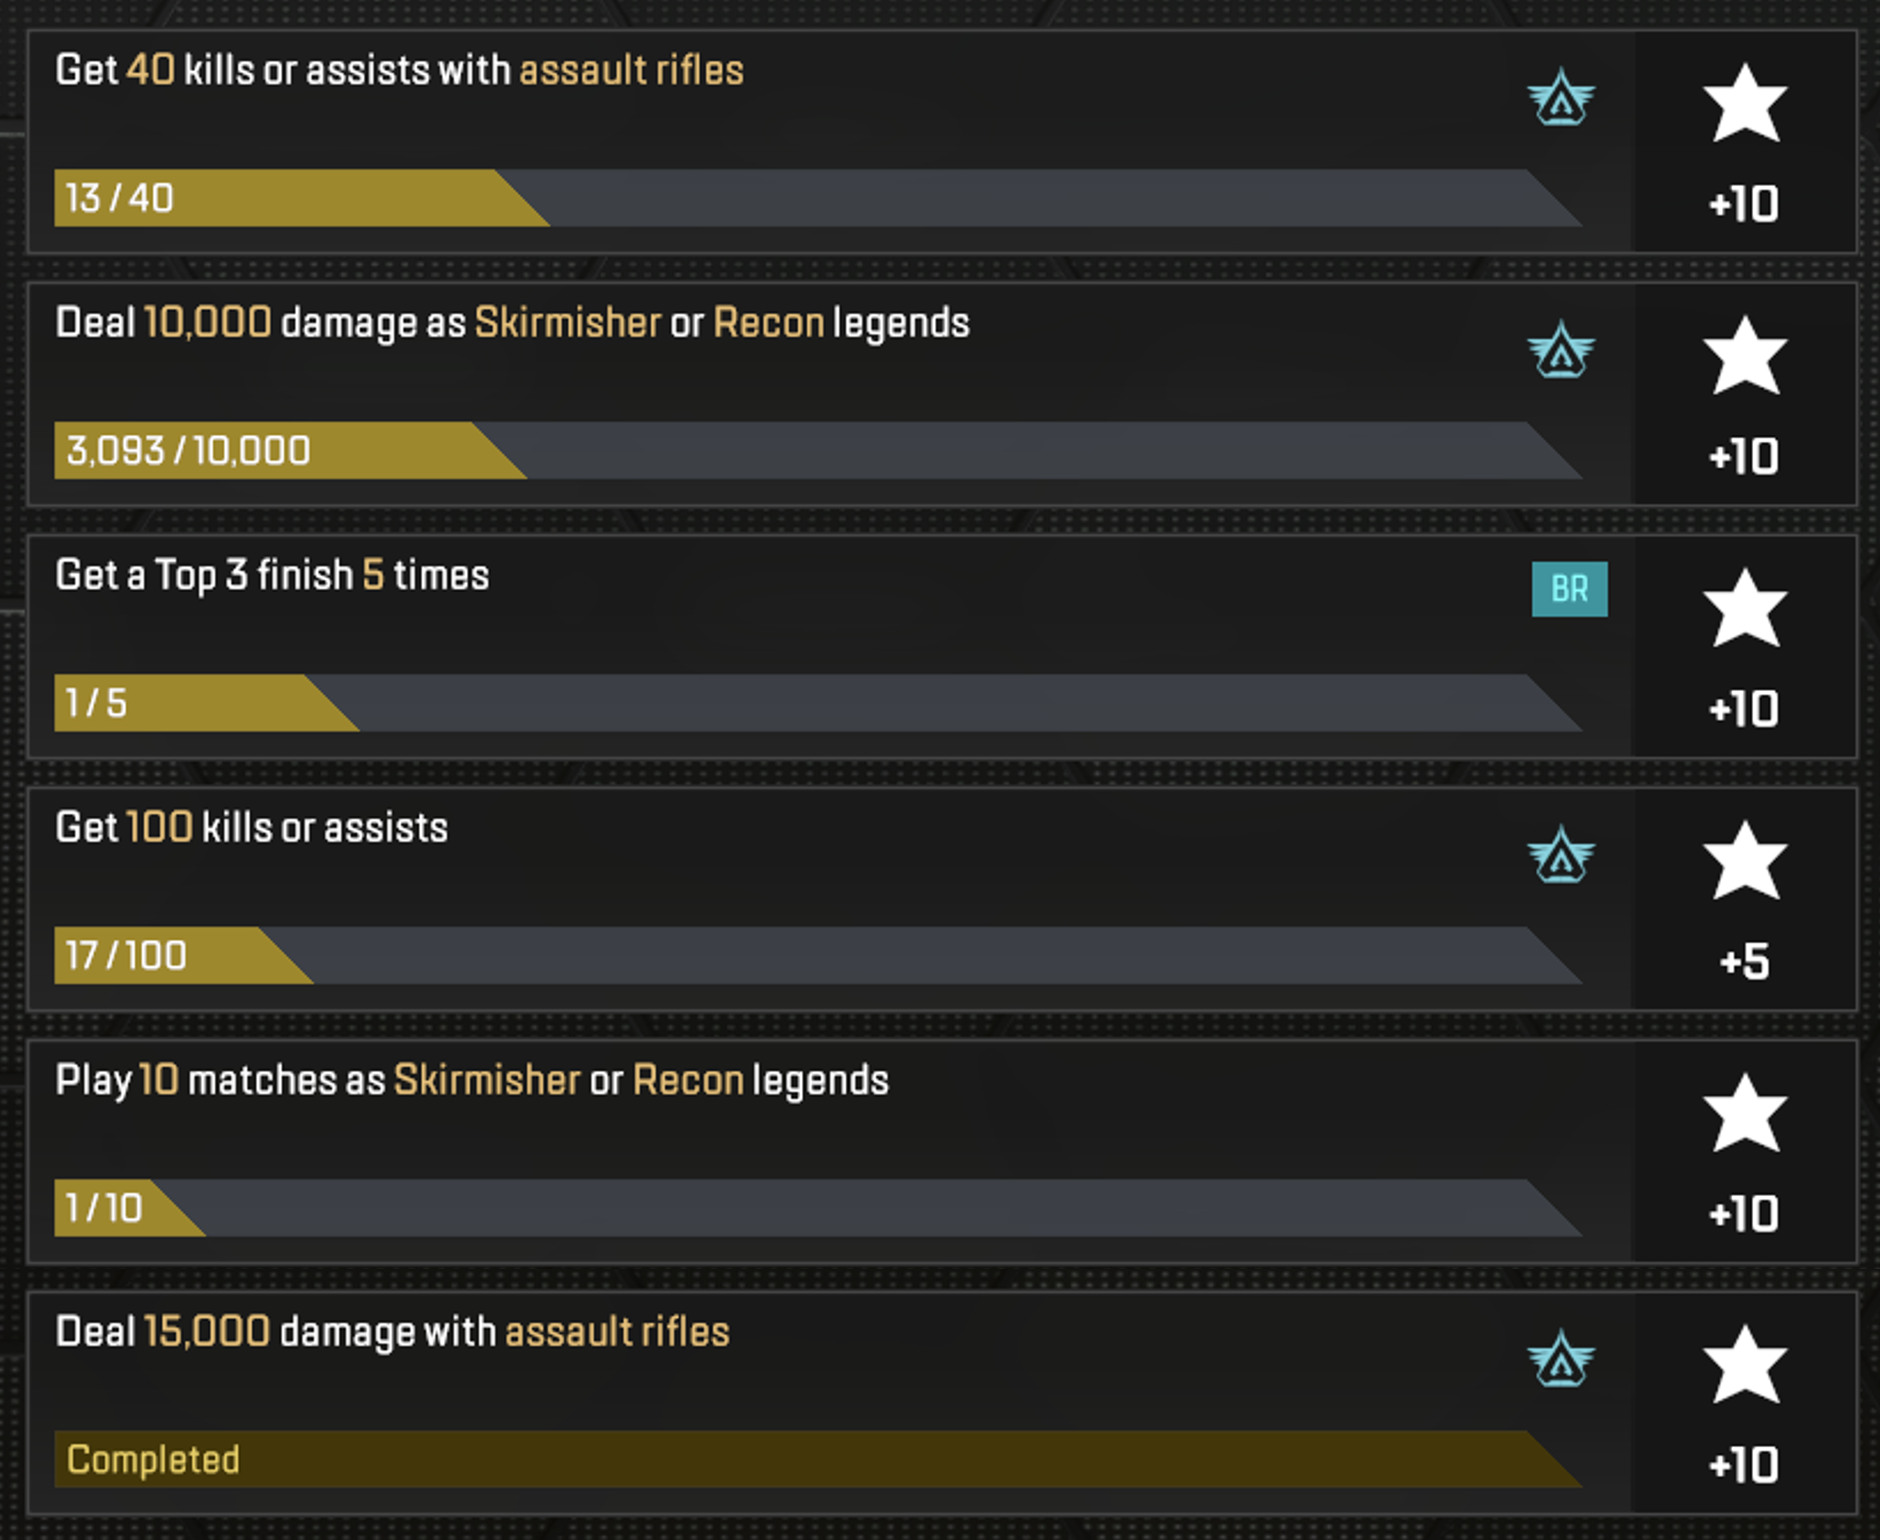Screen dimensions: 1880x1540
Task: Click the mode icon on assault rifles kills challenge
Action: (1561, 98)
